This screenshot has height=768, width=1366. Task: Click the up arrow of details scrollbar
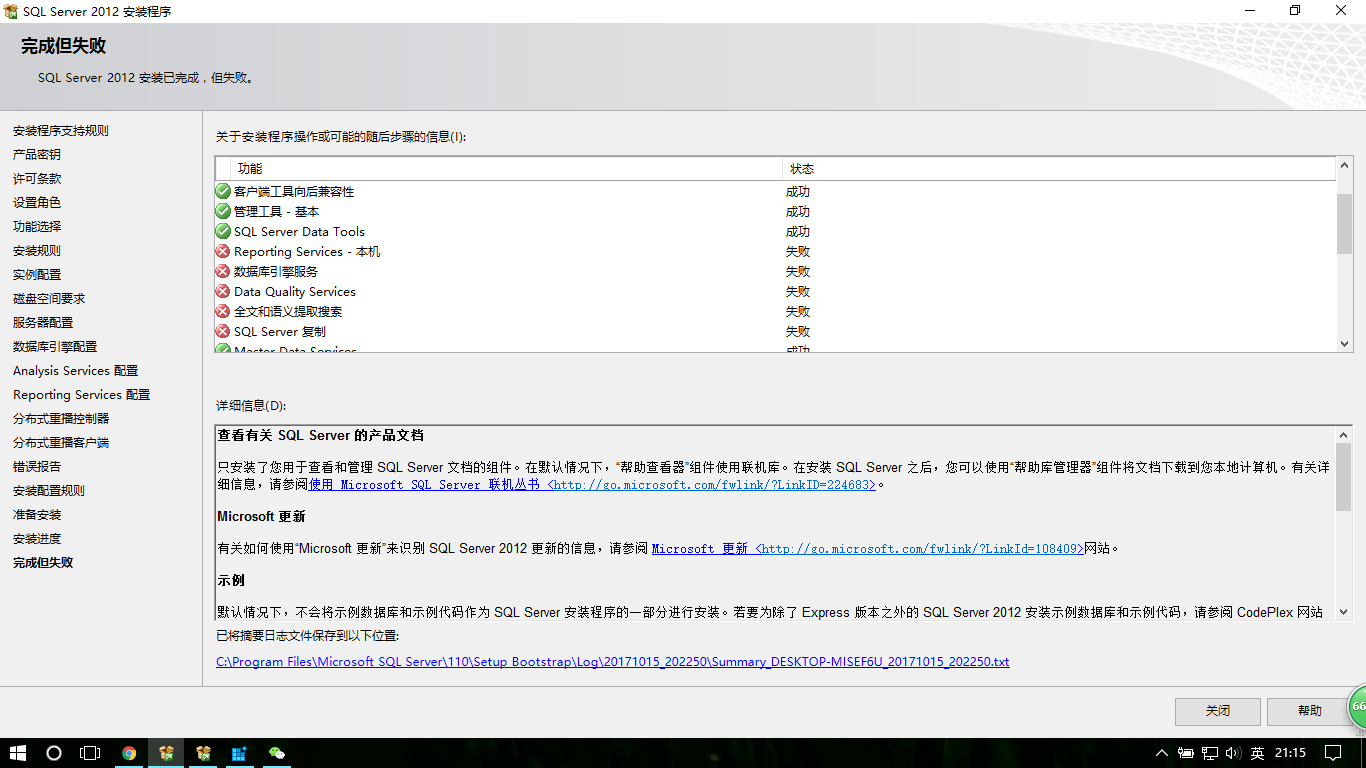(1344, 435)
